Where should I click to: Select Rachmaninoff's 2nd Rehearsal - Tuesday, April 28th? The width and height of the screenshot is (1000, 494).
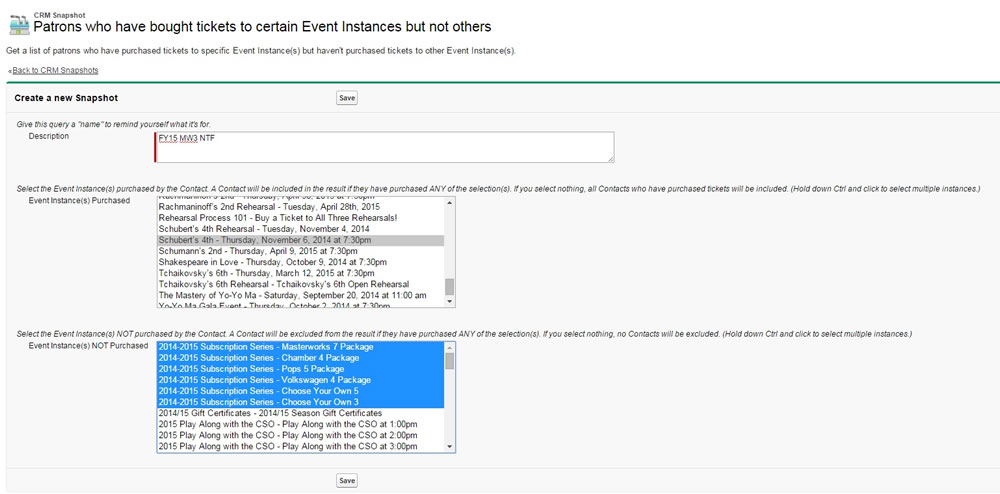(300, 207)
